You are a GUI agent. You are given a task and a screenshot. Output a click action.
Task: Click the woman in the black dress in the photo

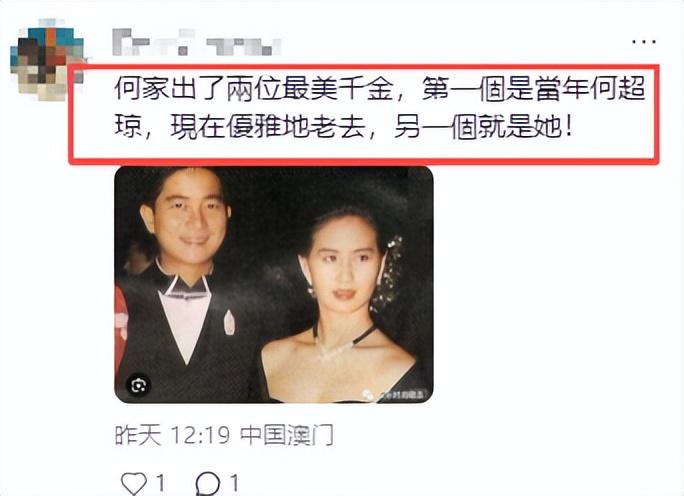pyautogui.click(x=340, y=305)
